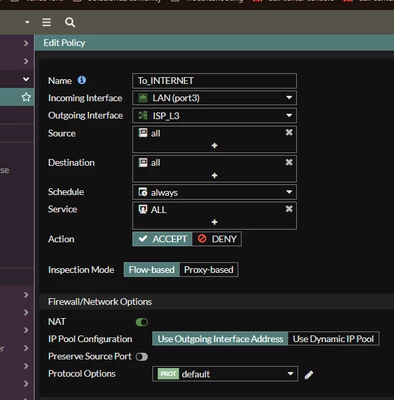Remove the 'all' entry from Destination
This screenshot has width=394, height=400.
coord(289,162)
